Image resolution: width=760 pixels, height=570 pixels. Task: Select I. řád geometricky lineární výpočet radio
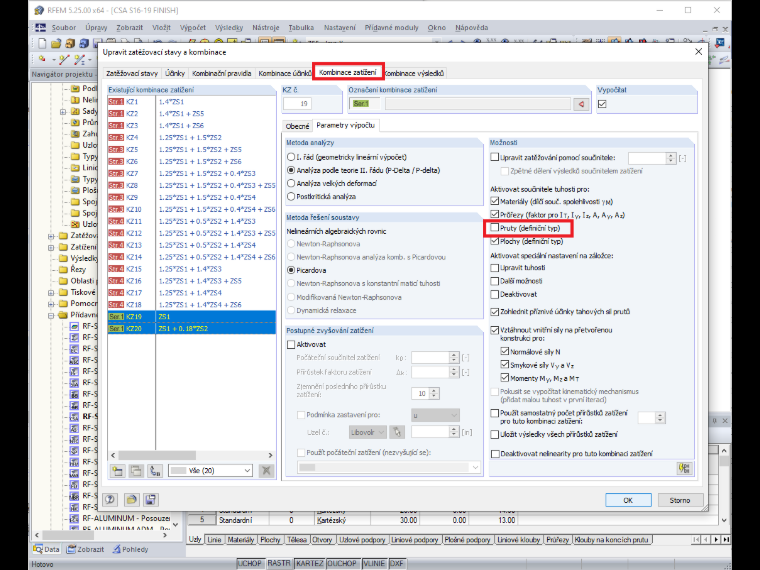pyautogui.click(x=291, y=157)
